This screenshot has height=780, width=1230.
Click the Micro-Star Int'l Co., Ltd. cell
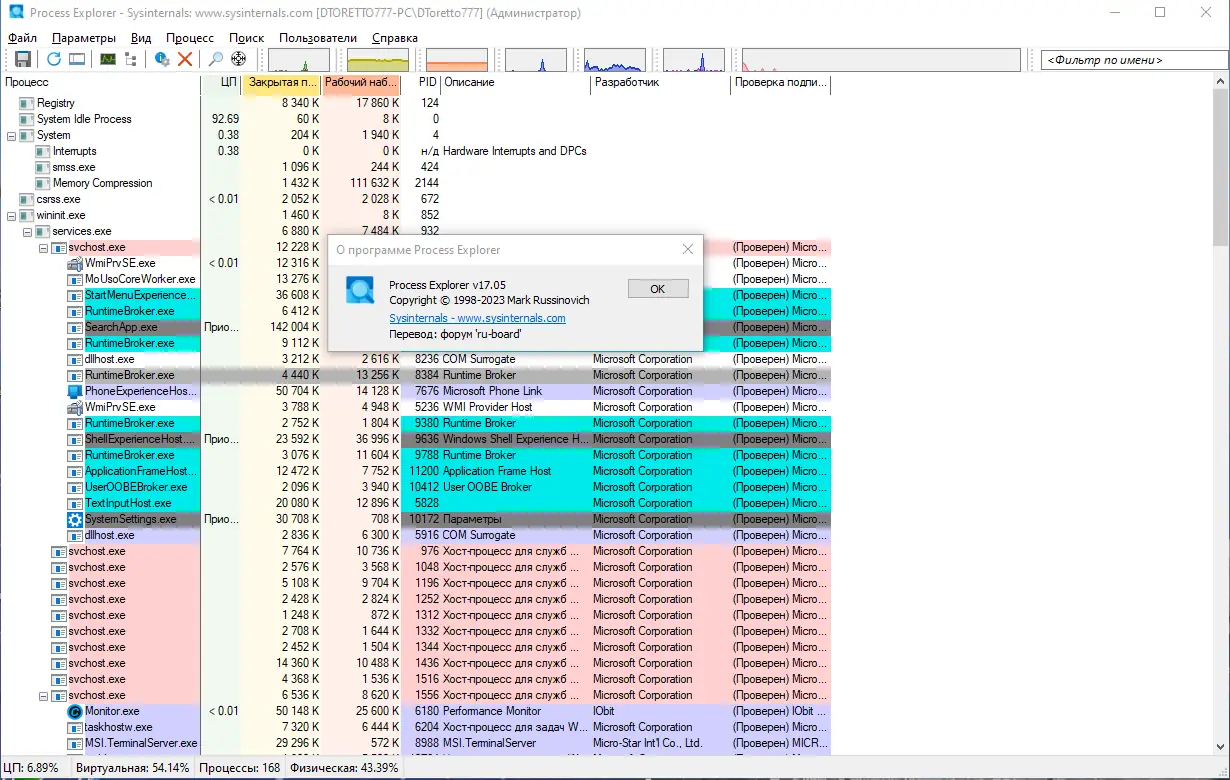(648, 743)
